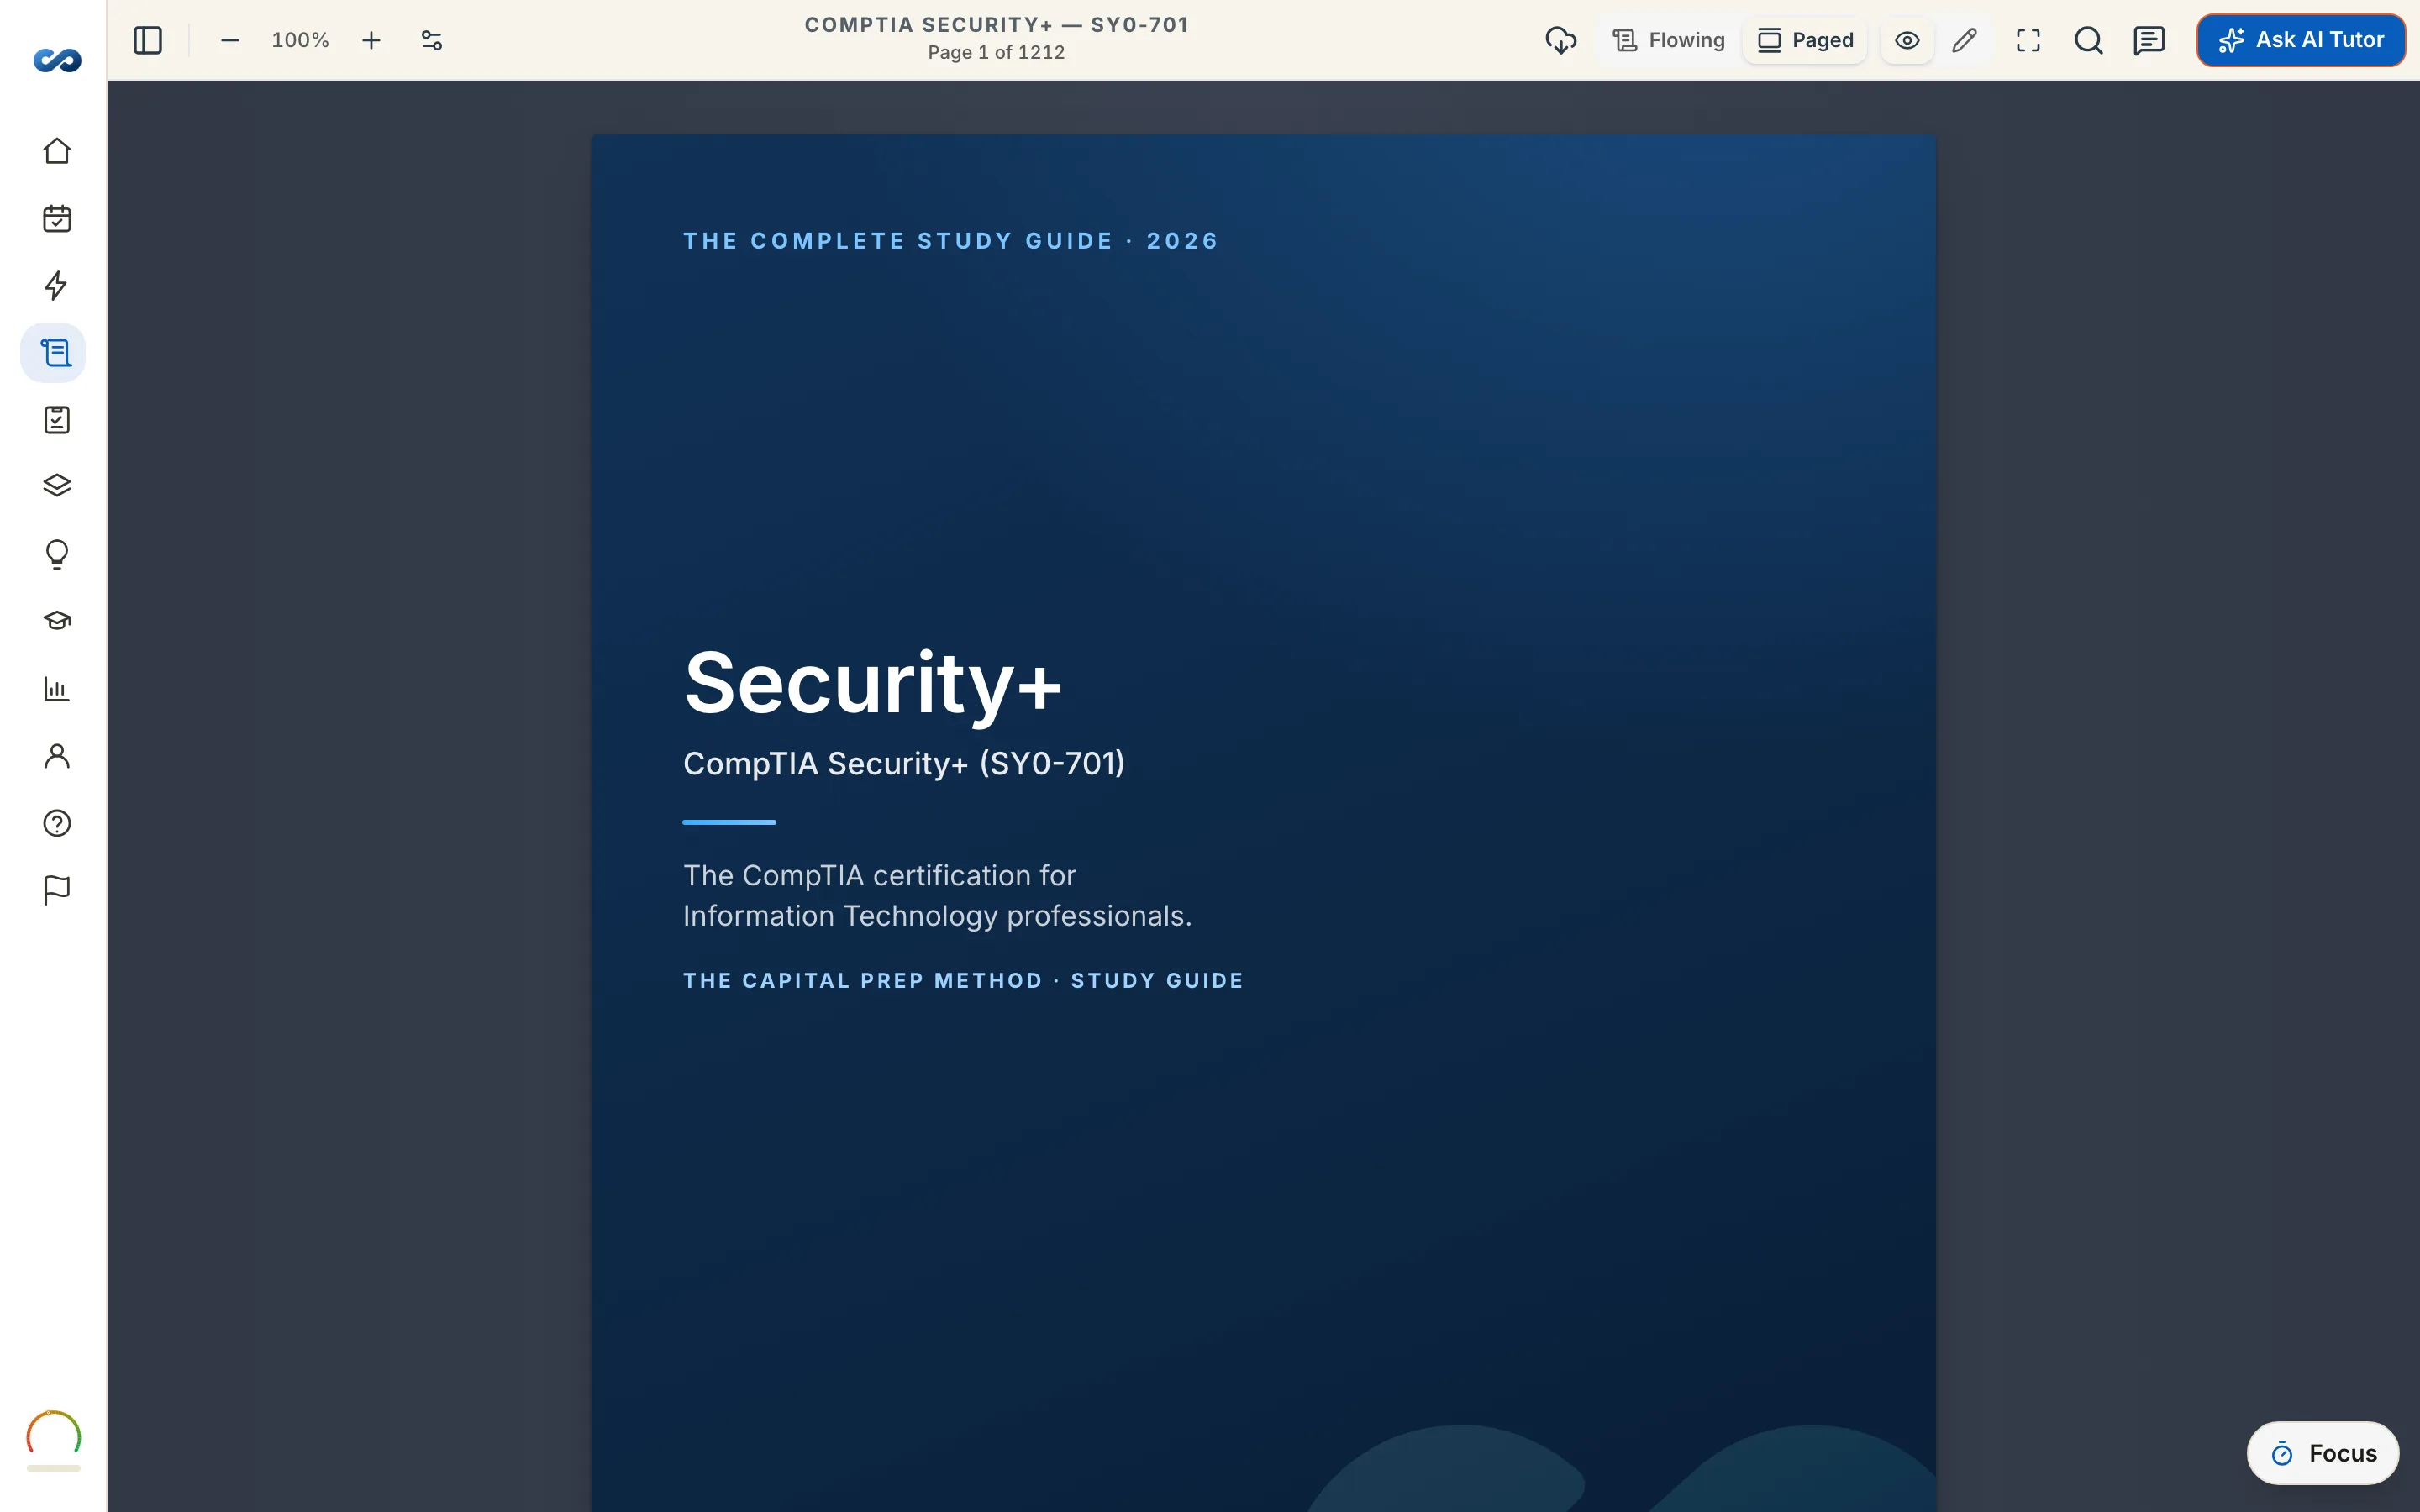
Task: Open the lightning bolt quick-practice icon
Action: pyautogui.click(x=57, y=285)
